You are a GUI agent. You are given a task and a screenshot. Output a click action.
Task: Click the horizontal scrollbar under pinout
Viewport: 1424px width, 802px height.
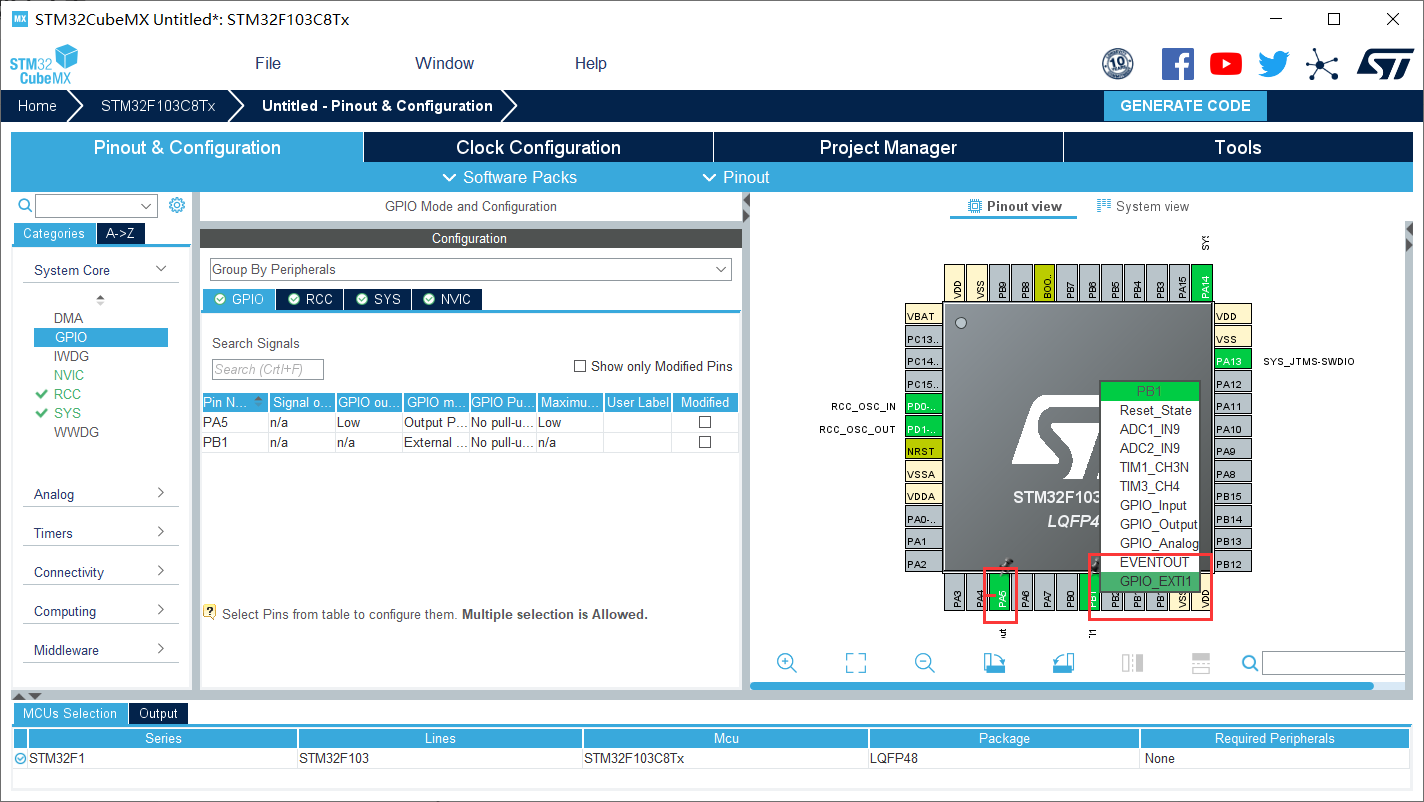point(1061,686)
